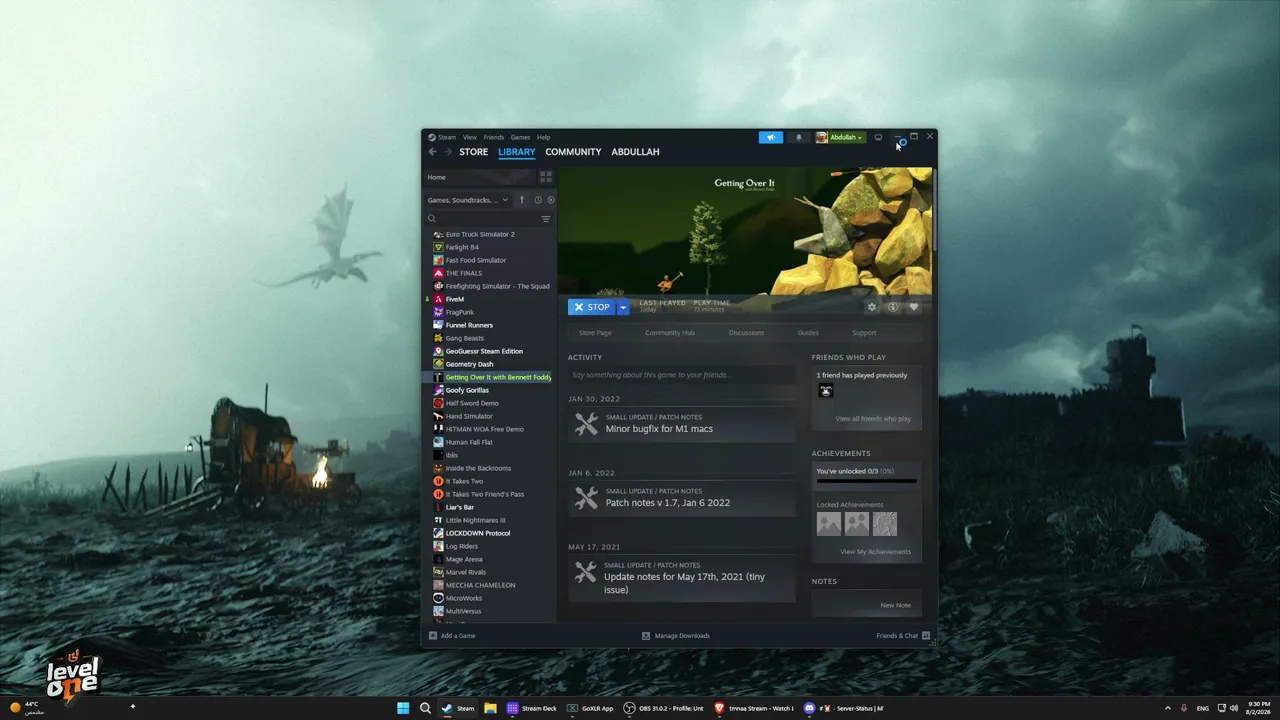The image size is (1280, 720).
Task: Click the Euro Truck Simulator 2 icon
Action: pyautogui.click(x=438, y=234)
